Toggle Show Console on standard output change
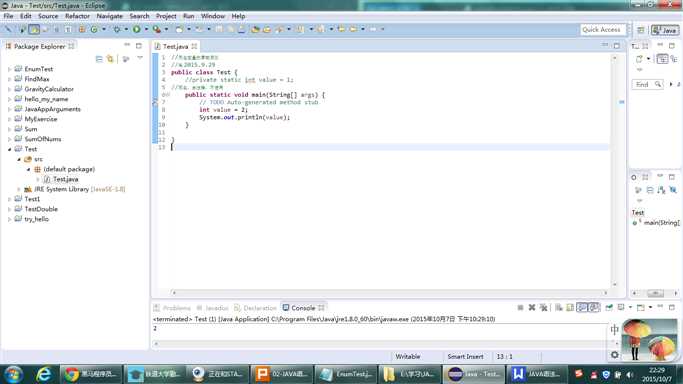The image size is (683, 384). tap(582, 307)
